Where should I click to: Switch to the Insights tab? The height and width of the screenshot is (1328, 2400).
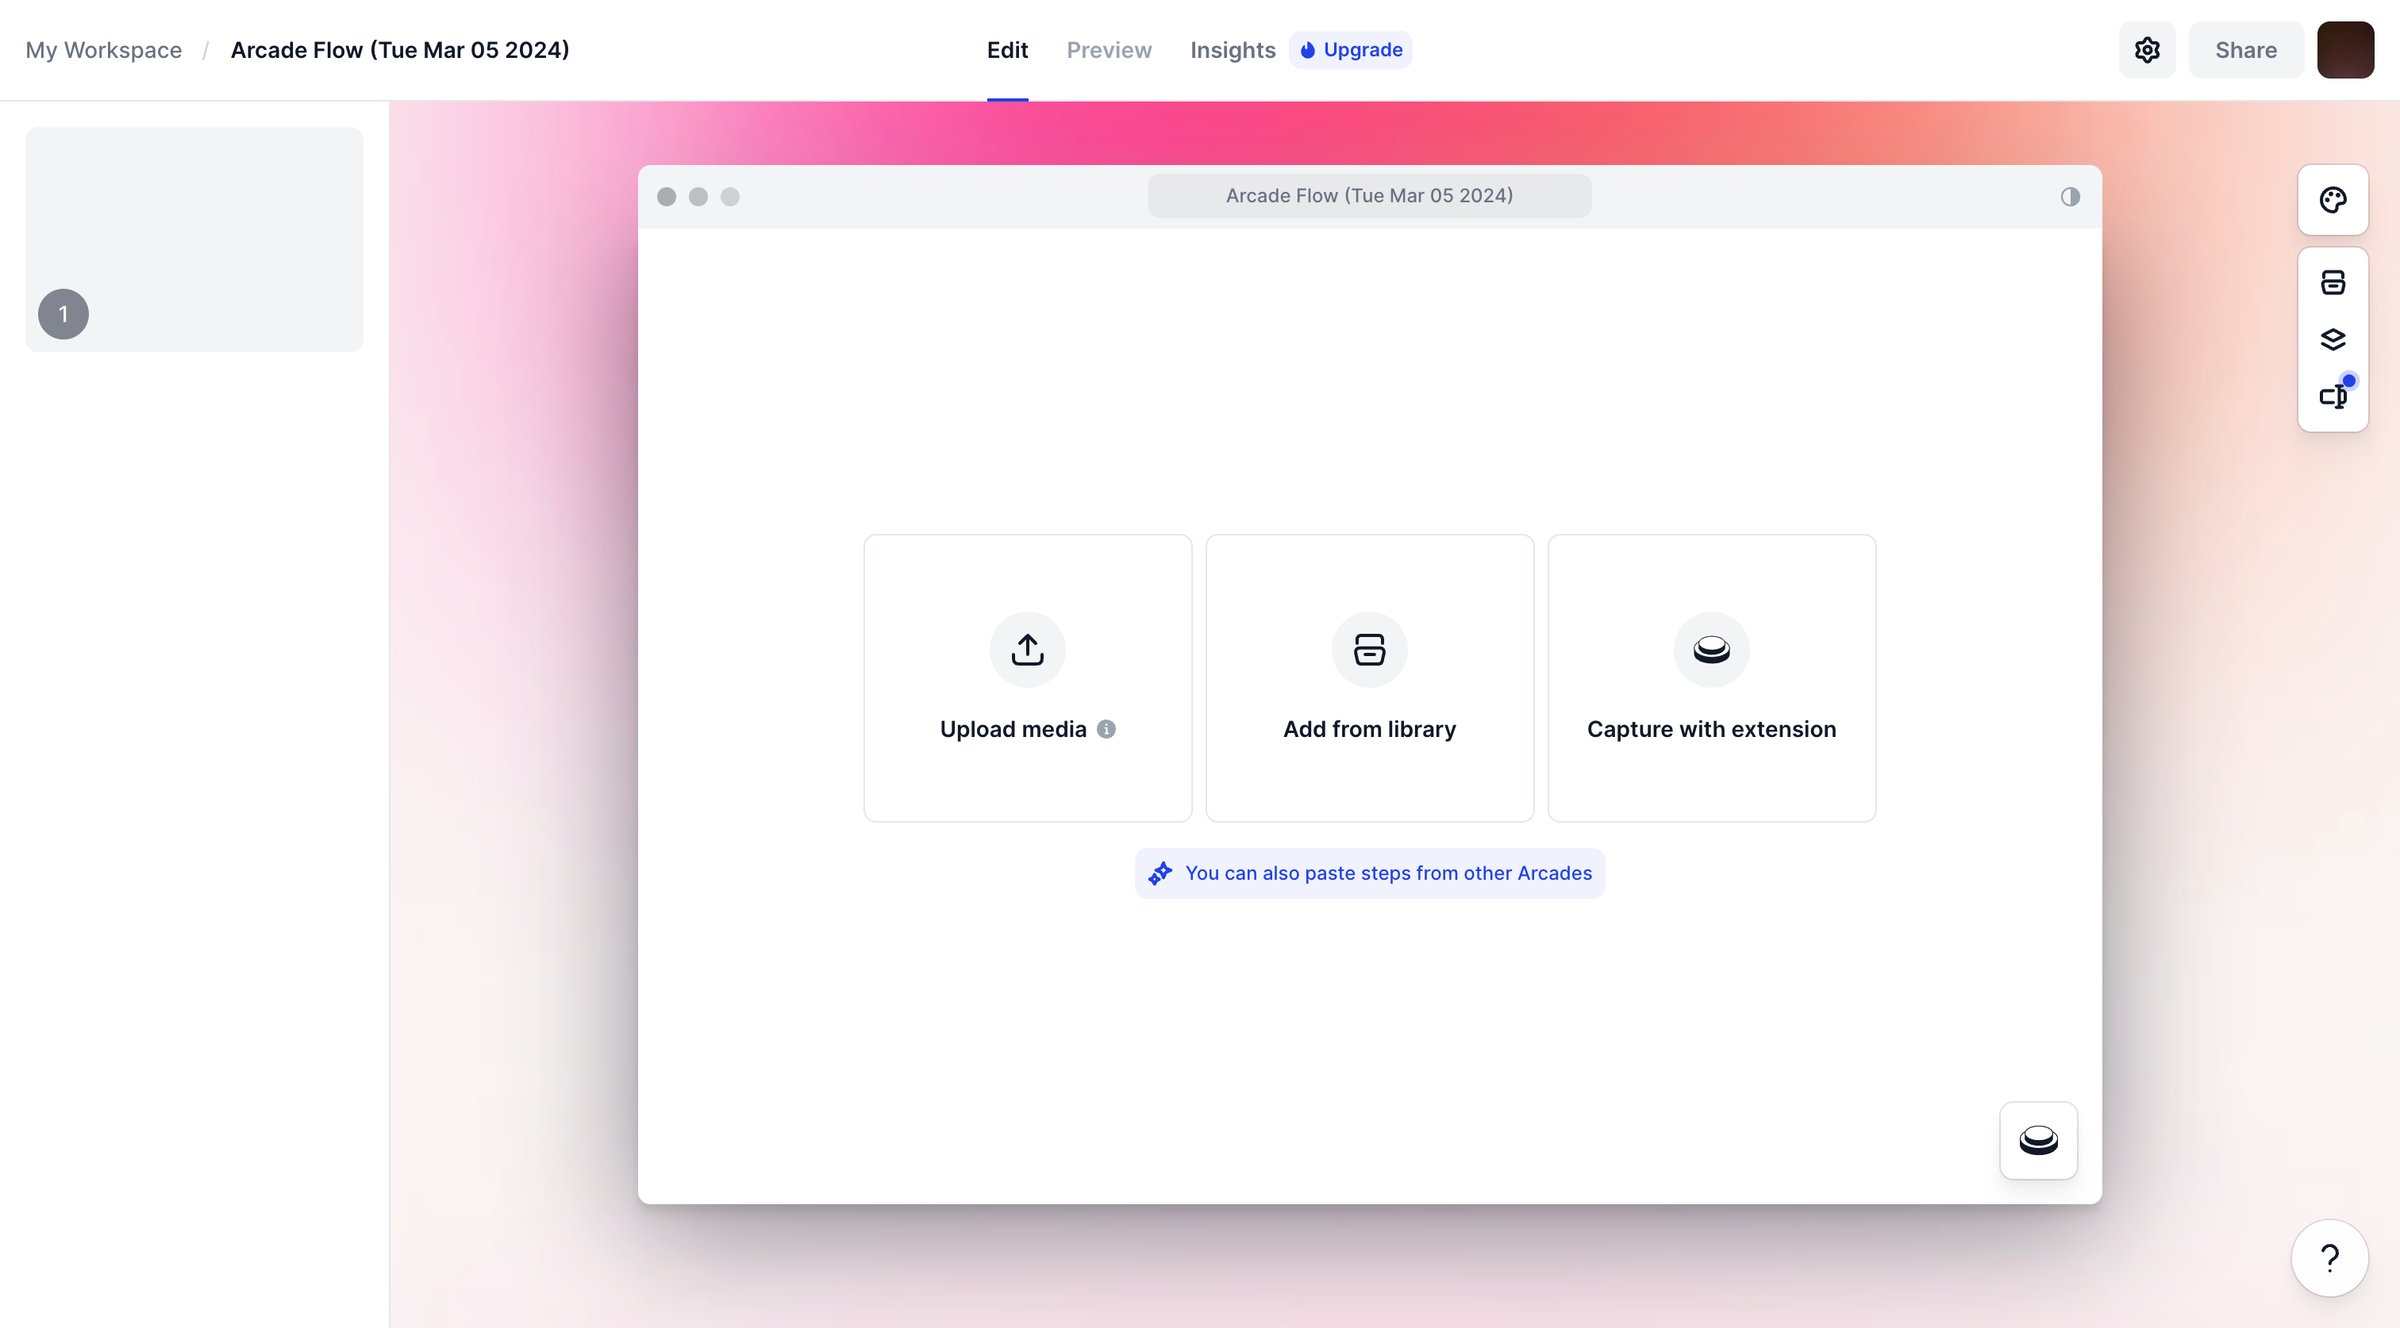1232,50
